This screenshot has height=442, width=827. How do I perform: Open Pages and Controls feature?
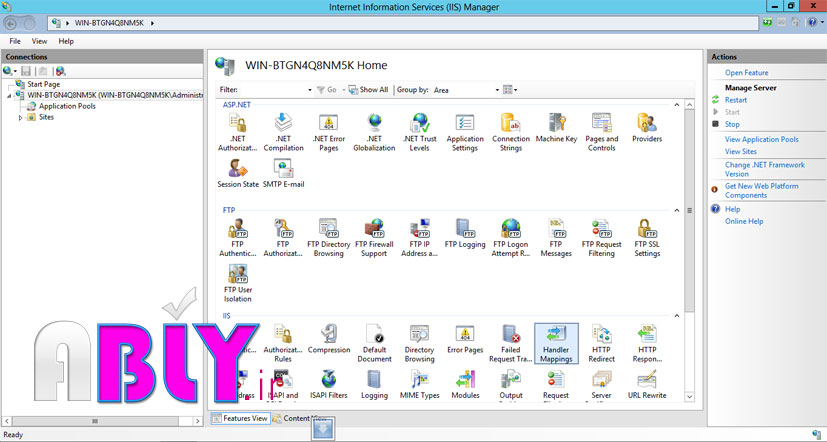pyautogui.click(x=602, y=133)
